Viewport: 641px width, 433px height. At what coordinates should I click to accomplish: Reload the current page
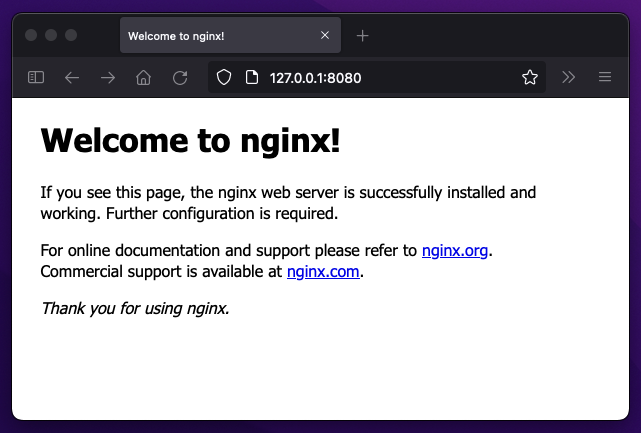pyautogui.click(x=180, y=77)
